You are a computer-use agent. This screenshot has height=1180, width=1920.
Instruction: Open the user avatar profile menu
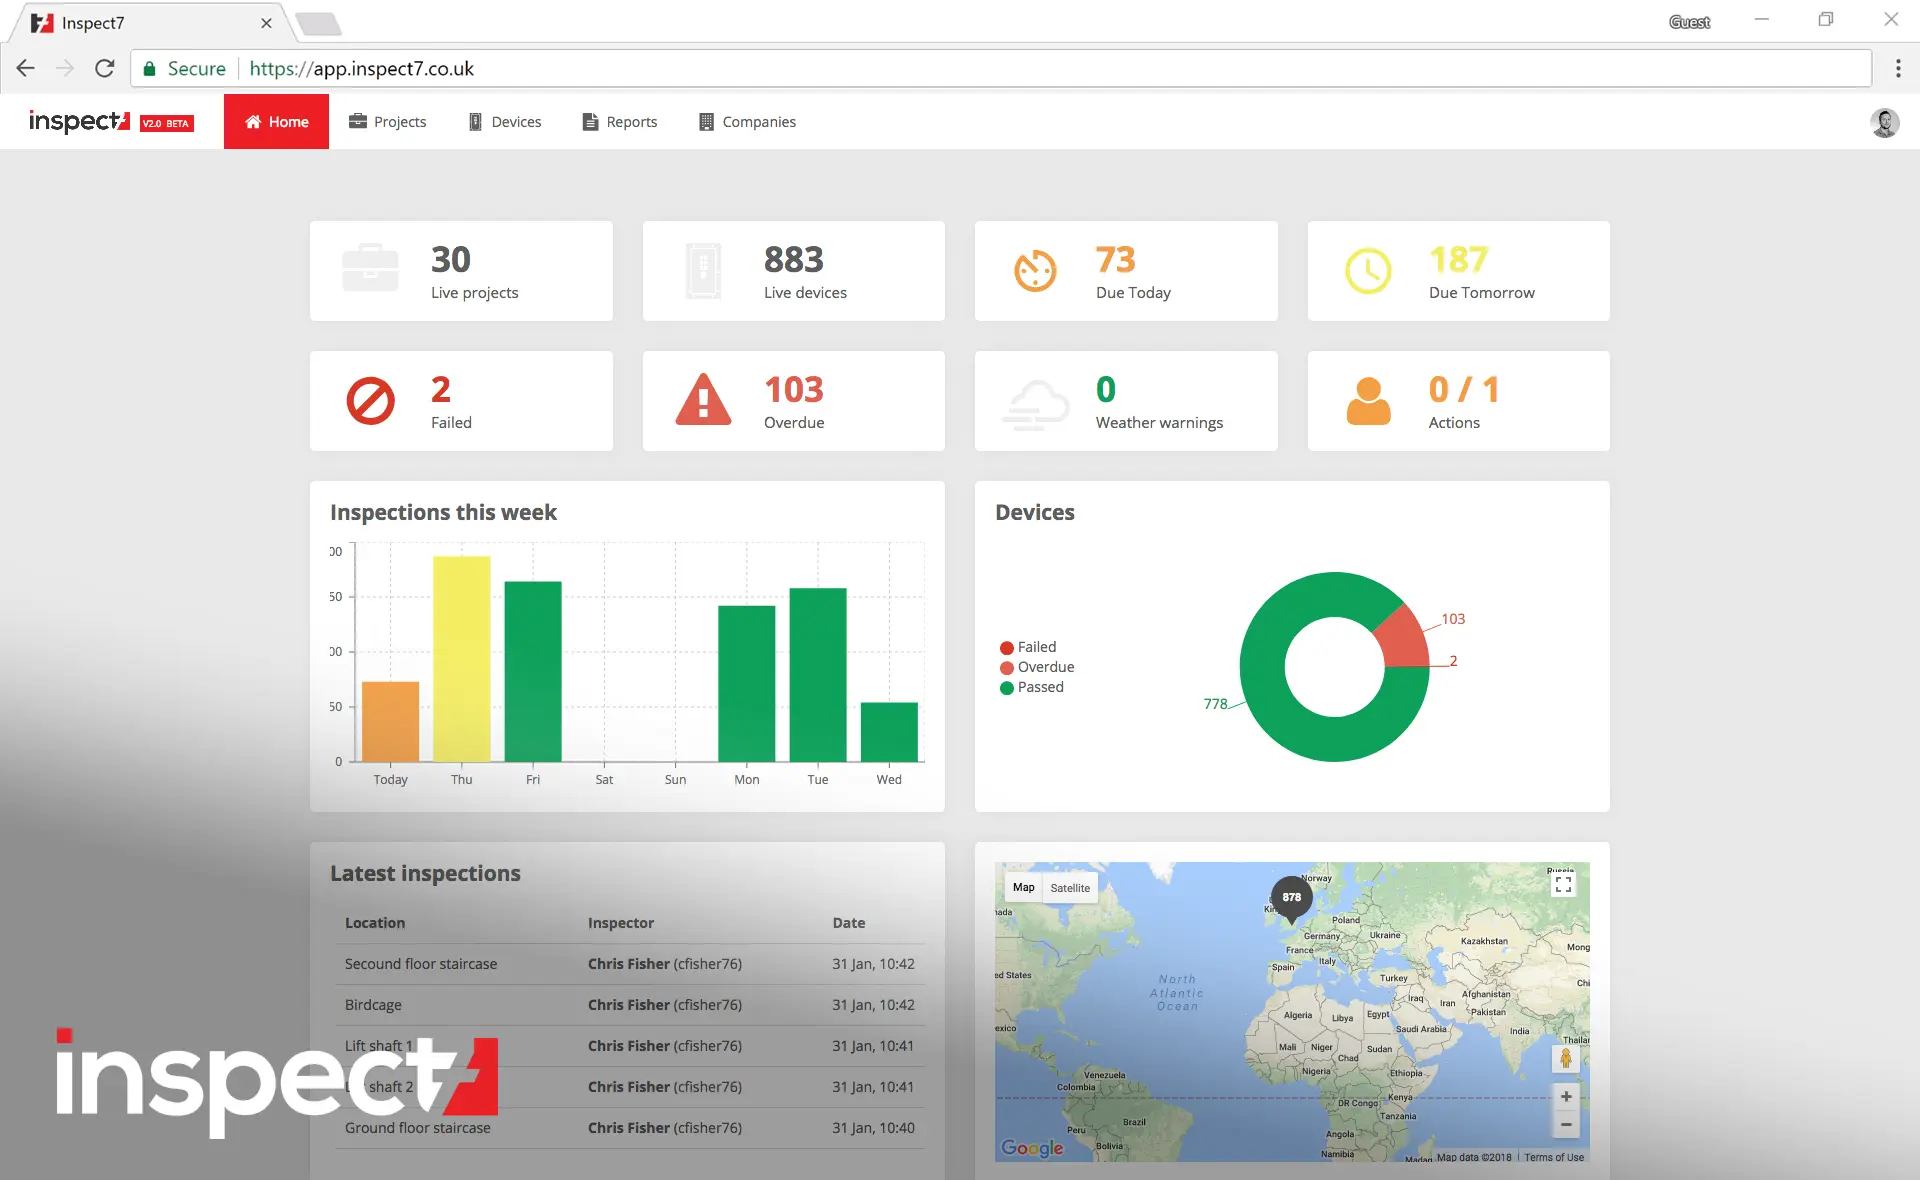click(1884, 122)
